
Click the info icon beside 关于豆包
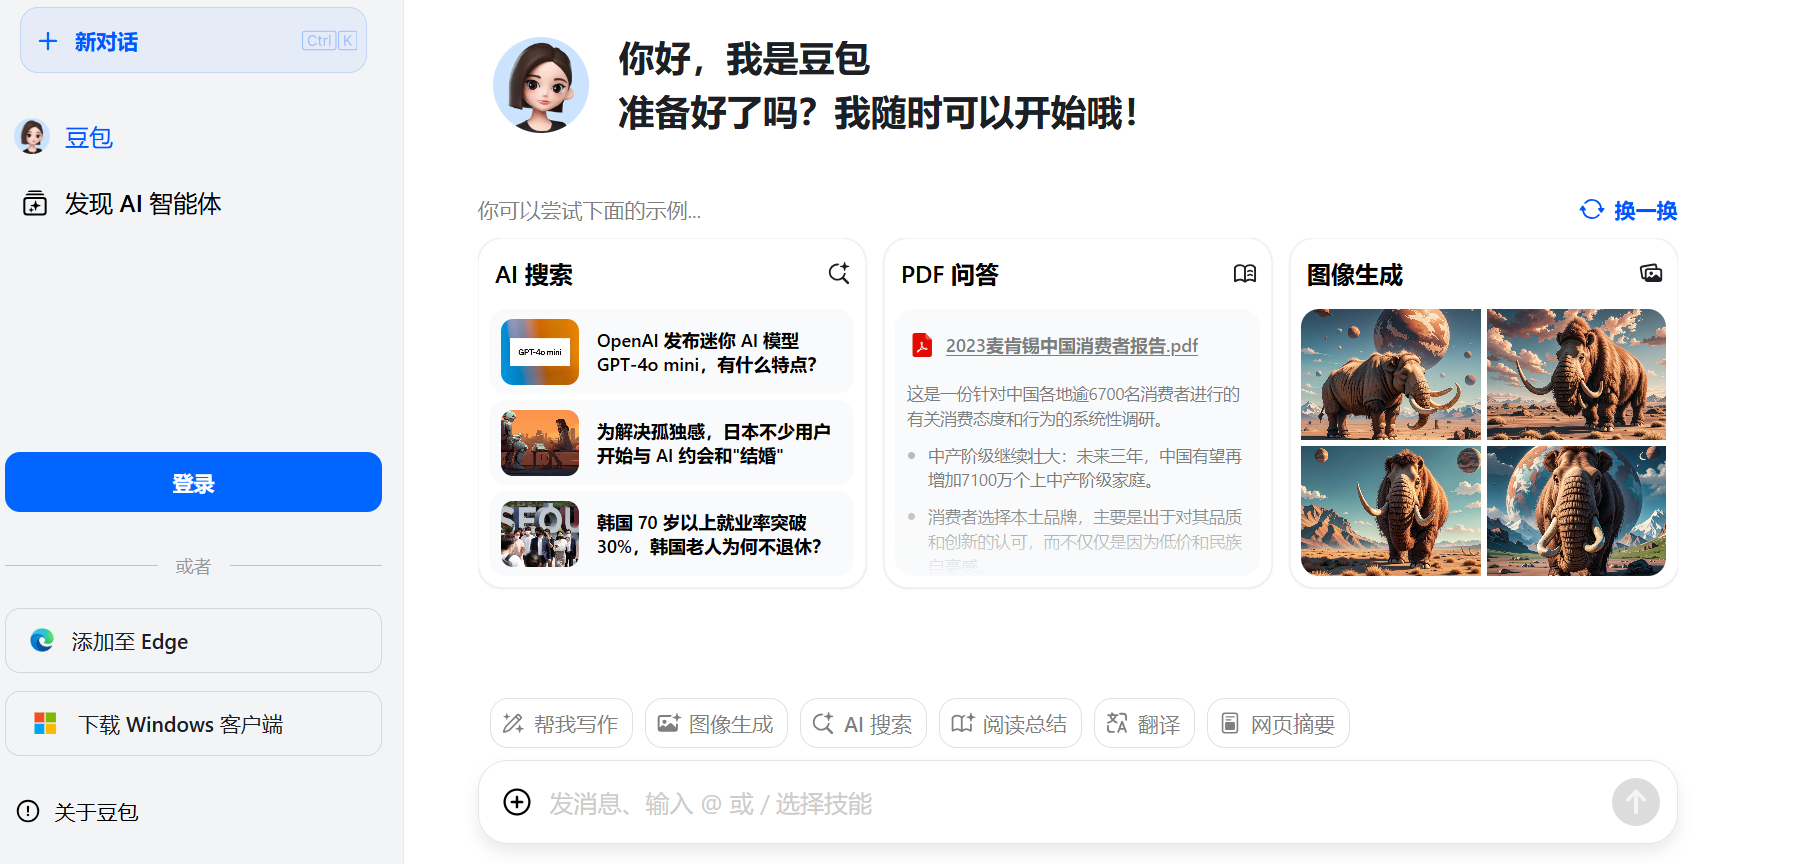(28, 811)
